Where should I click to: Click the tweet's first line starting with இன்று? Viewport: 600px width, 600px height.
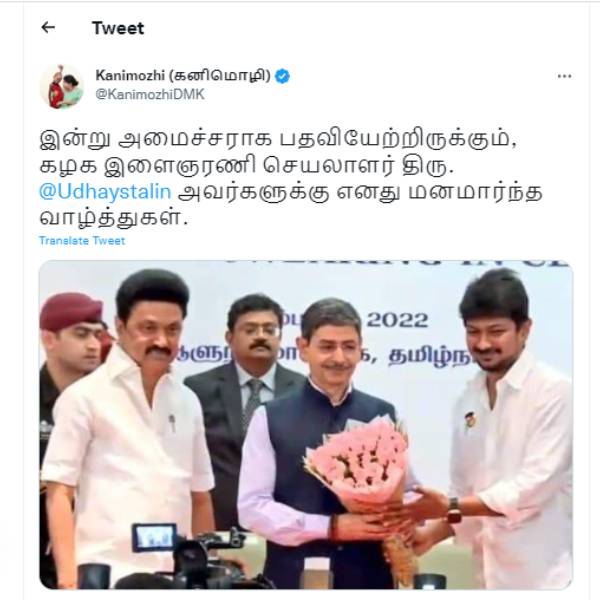[x=278, y=139]
